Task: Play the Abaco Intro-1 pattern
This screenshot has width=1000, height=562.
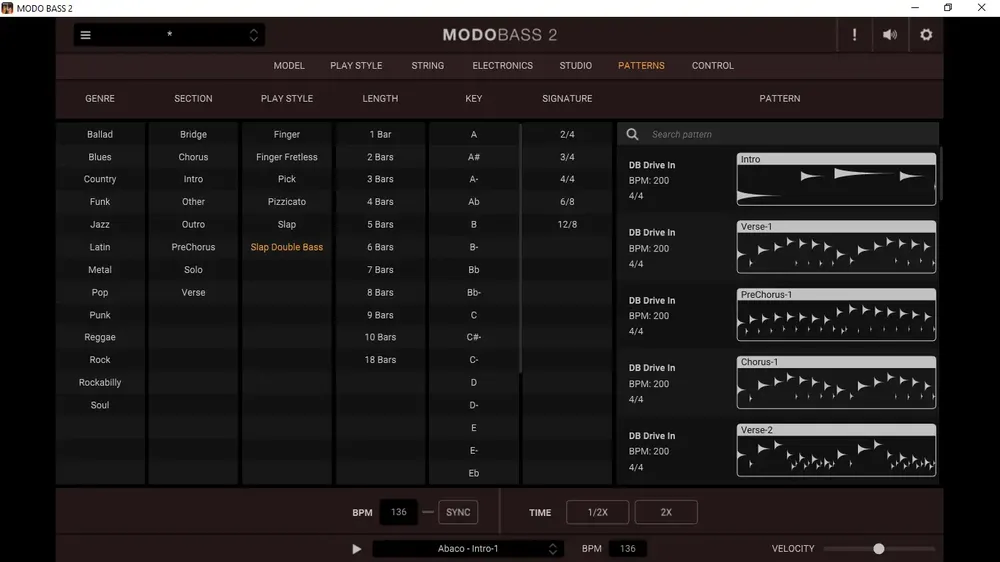Action: click(357, 549)
